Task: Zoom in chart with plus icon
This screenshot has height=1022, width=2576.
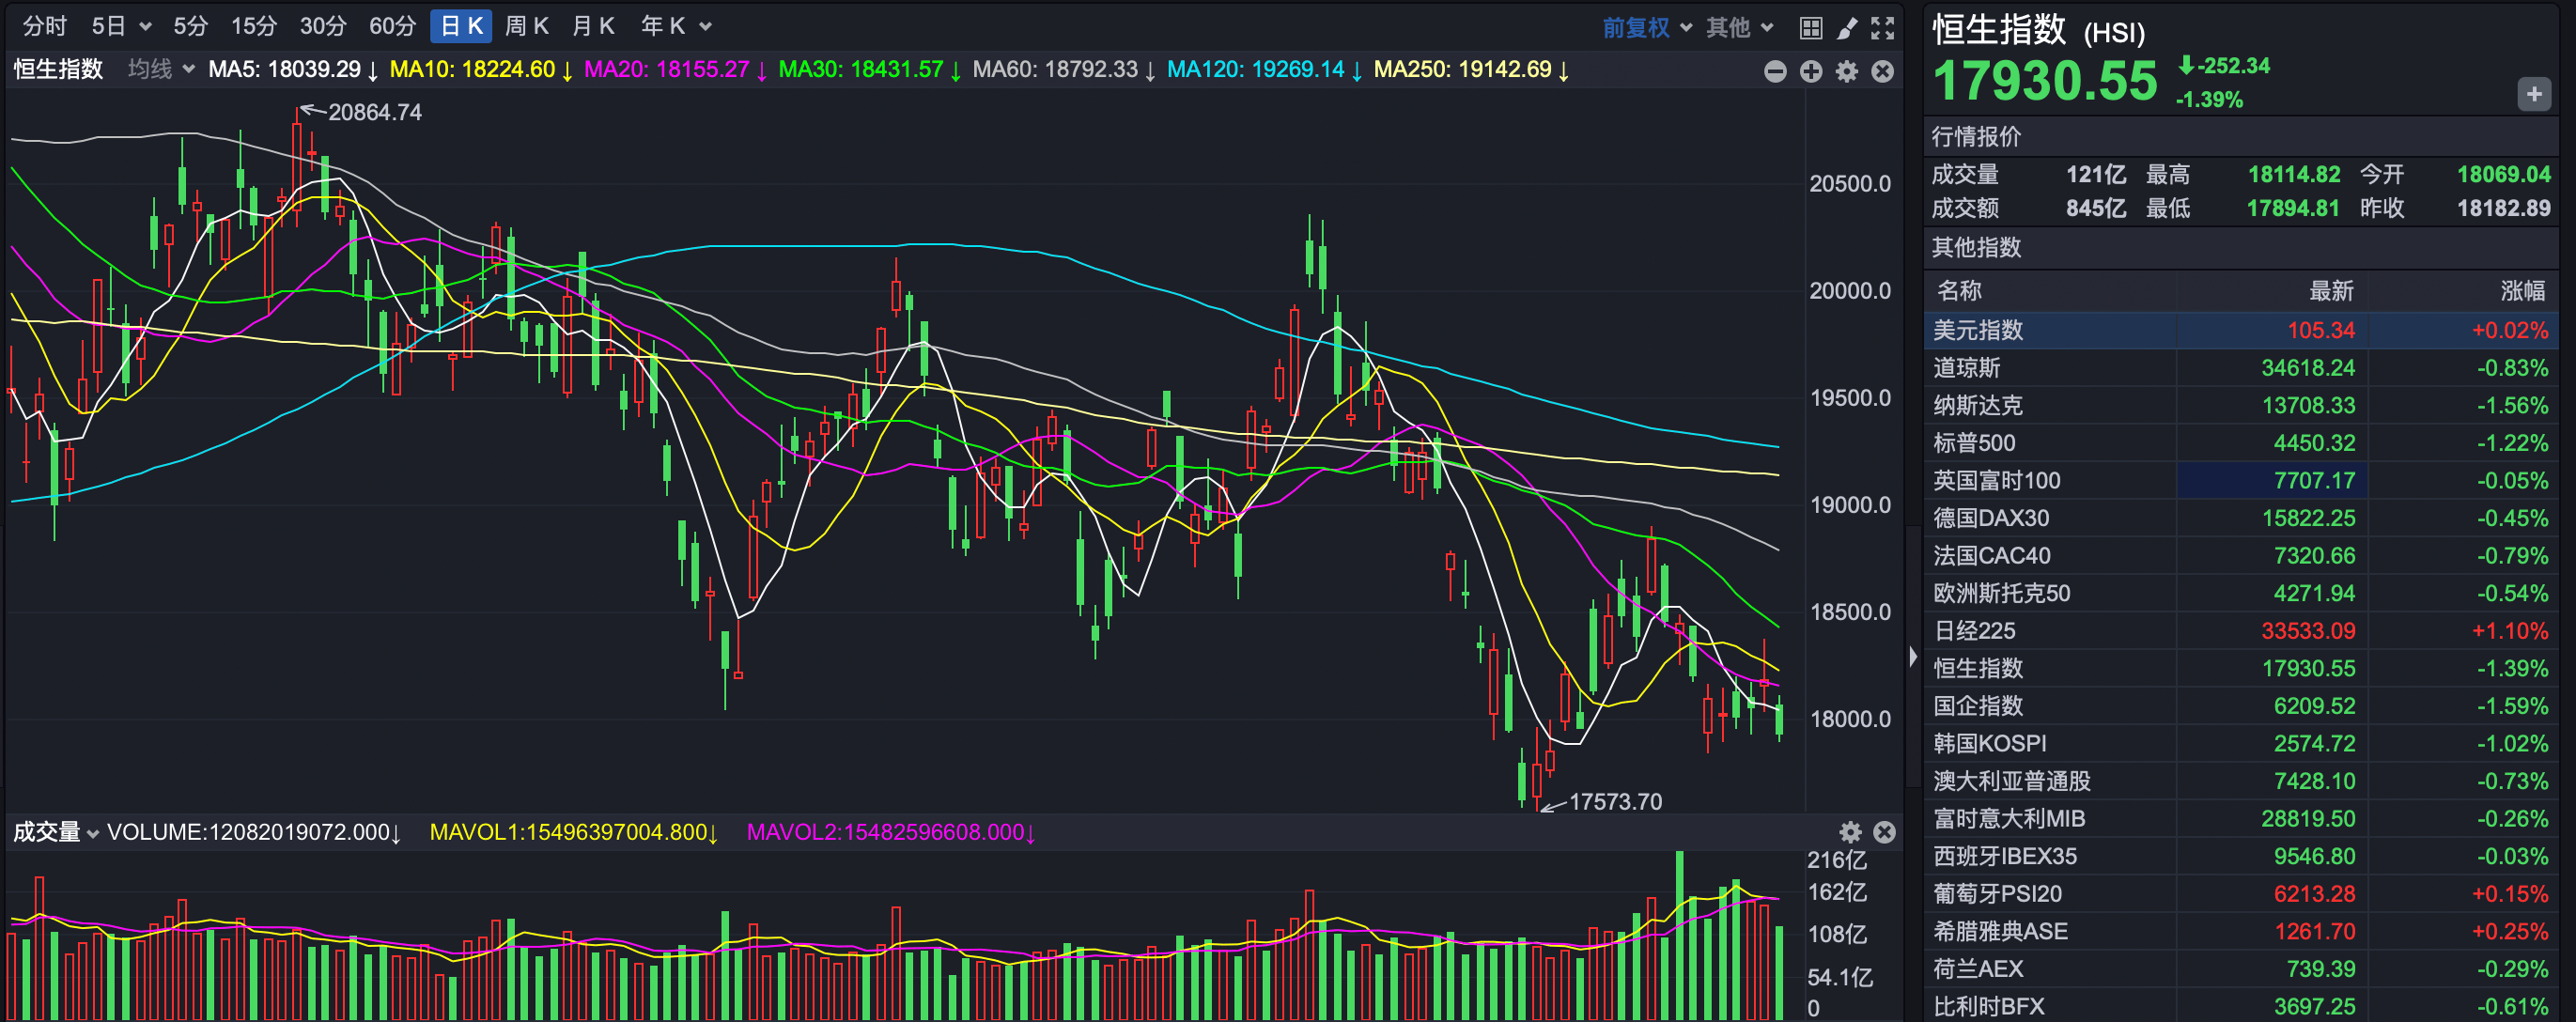Action: pos(1811,71)
